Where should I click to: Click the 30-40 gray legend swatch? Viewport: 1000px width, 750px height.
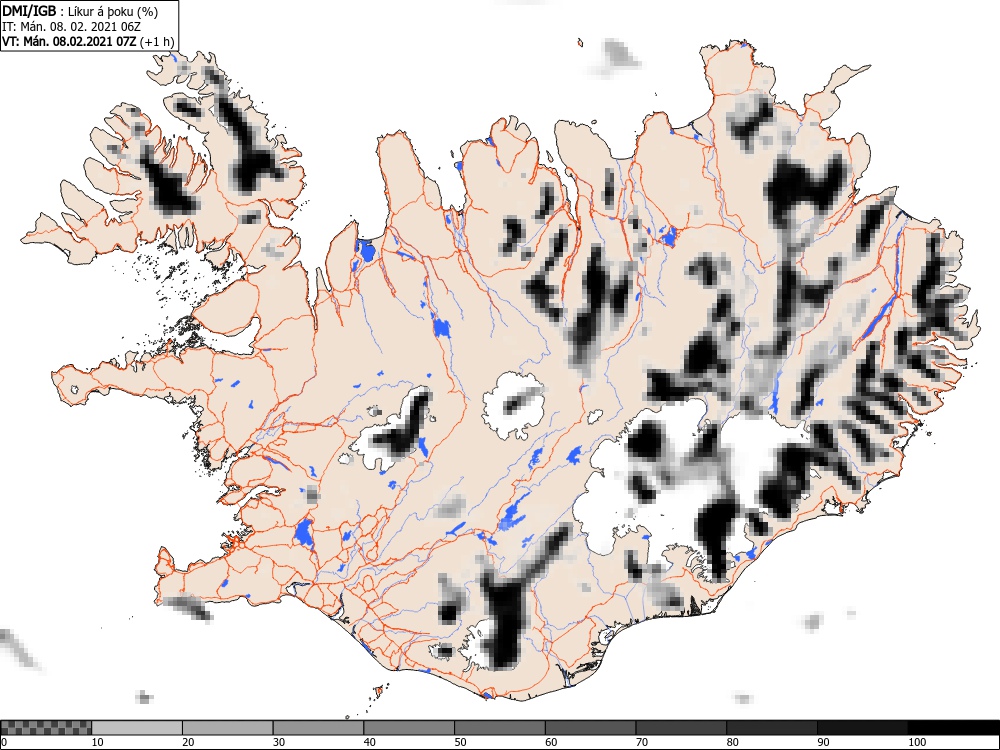coord(318,728)
